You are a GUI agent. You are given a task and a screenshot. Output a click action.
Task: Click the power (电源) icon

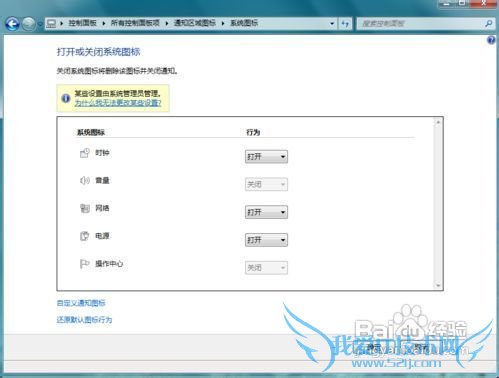coord(85,236)
